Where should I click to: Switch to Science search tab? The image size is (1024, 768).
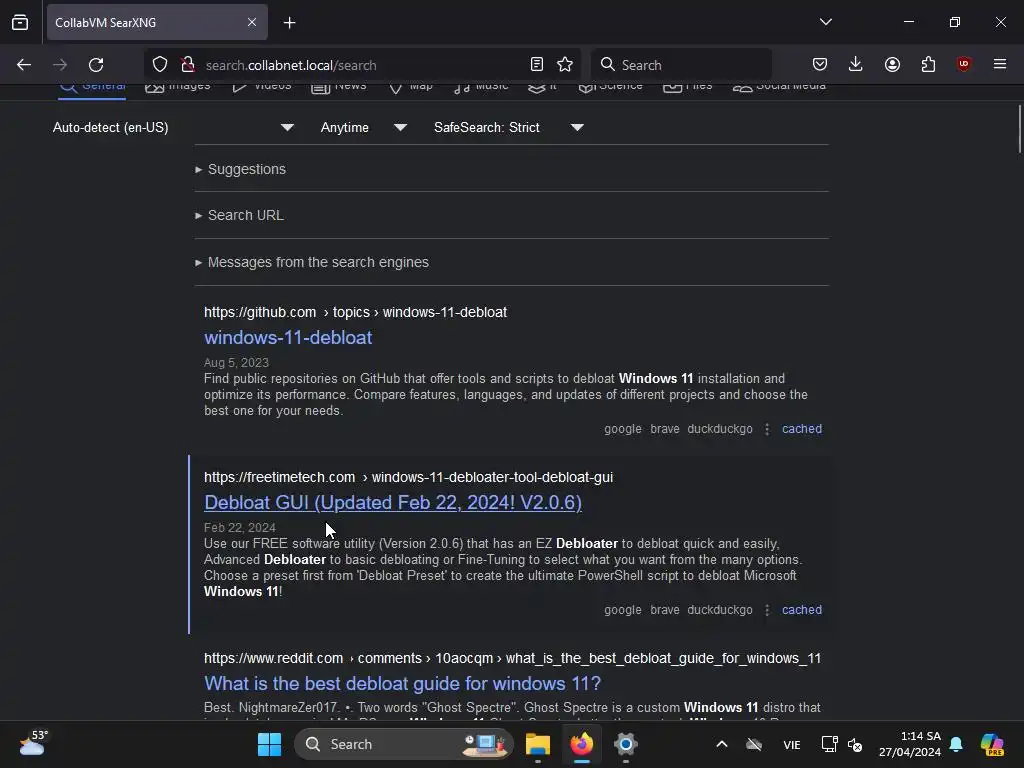click(610, 88)
